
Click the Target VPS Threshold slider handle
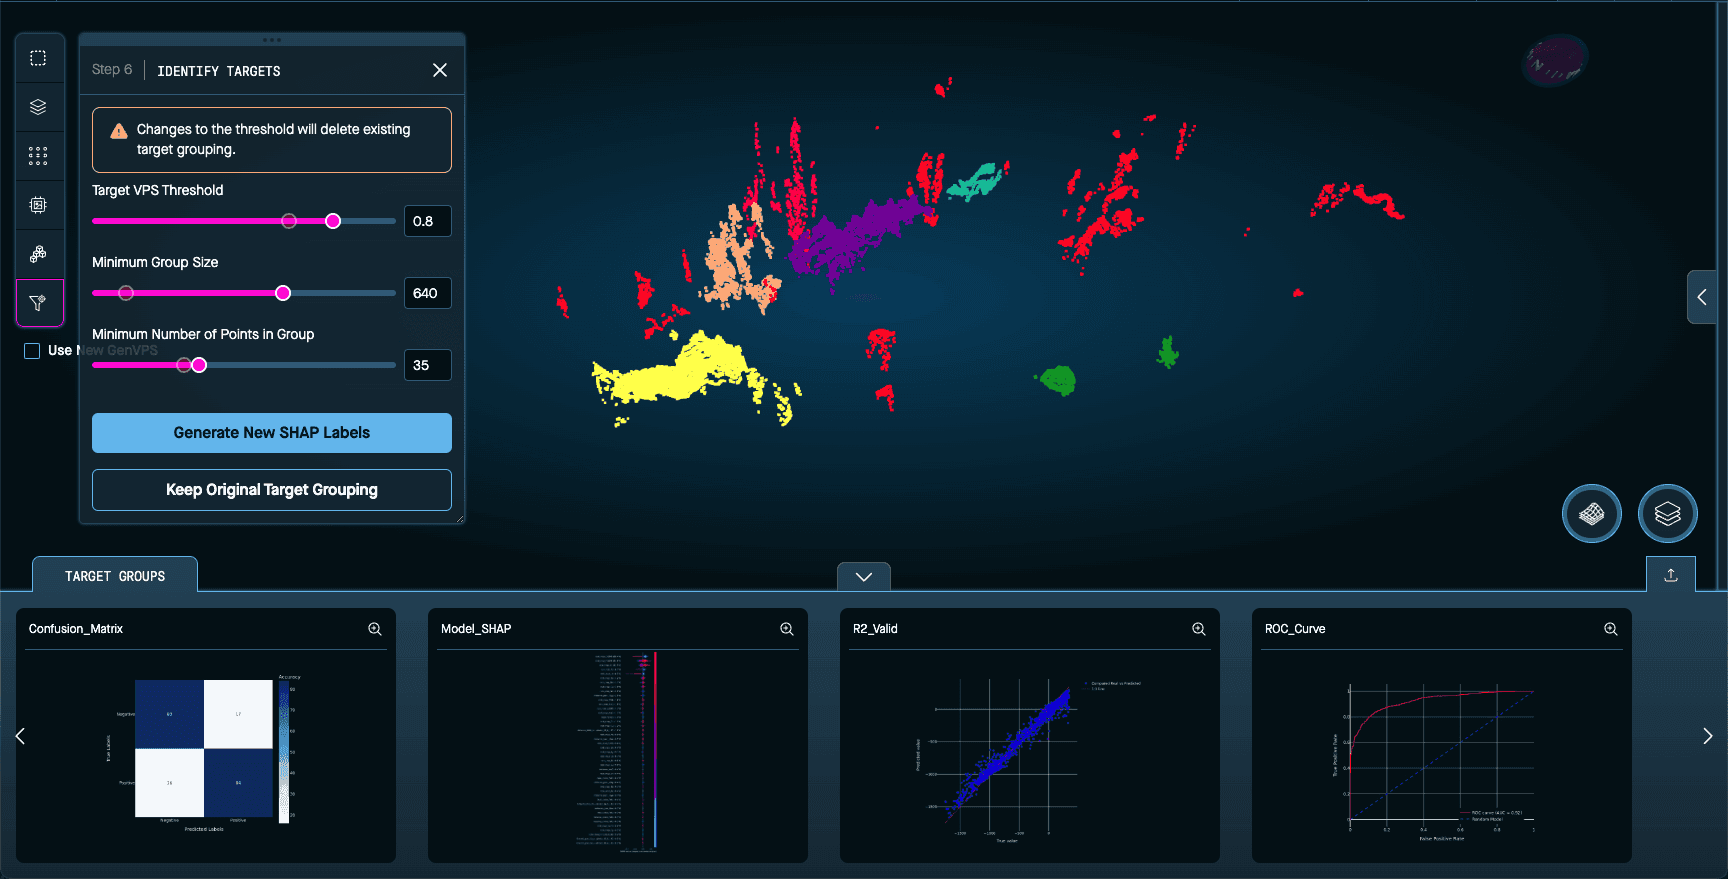pyautogui.click(x=333, y=221)
